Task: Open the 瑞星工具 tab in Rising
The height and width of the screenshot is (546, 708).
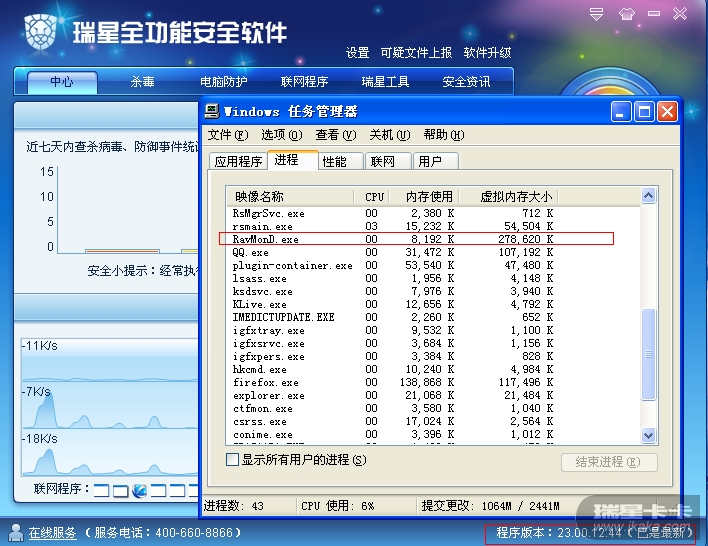Action: 385,82
